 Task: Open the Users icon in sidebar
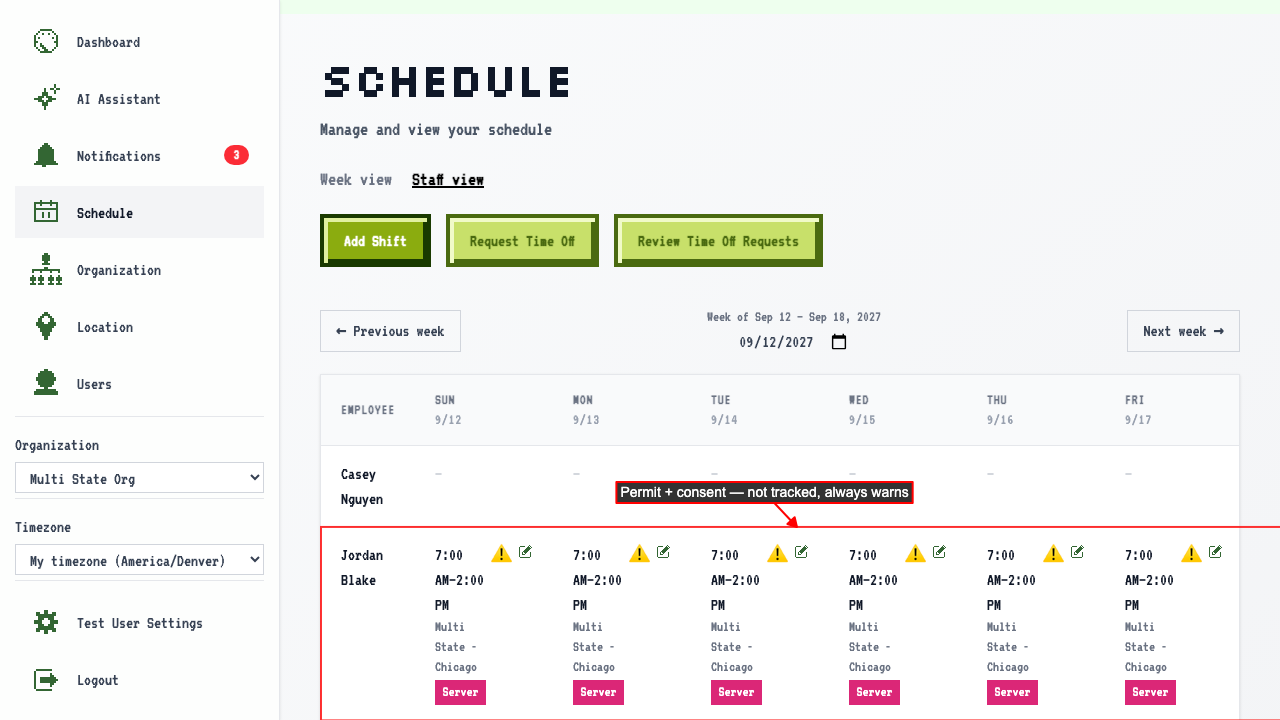point(46,384)
